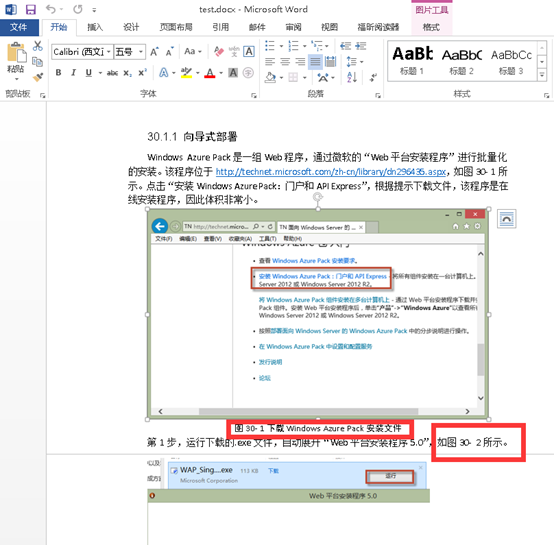Apply the Heading 1 style
This screenshot has height=545, width=554.
pos(412,60)
